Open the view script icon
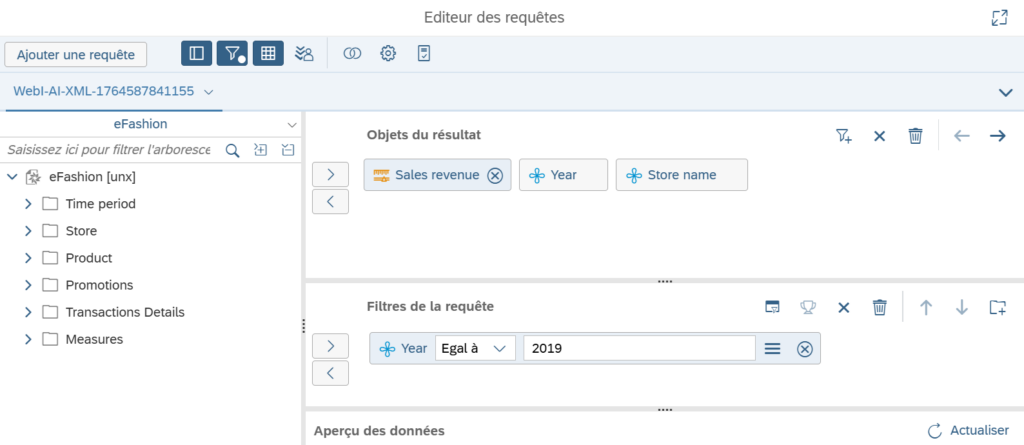Screen dimensions: 1024x445 click(x=424, y=54)
